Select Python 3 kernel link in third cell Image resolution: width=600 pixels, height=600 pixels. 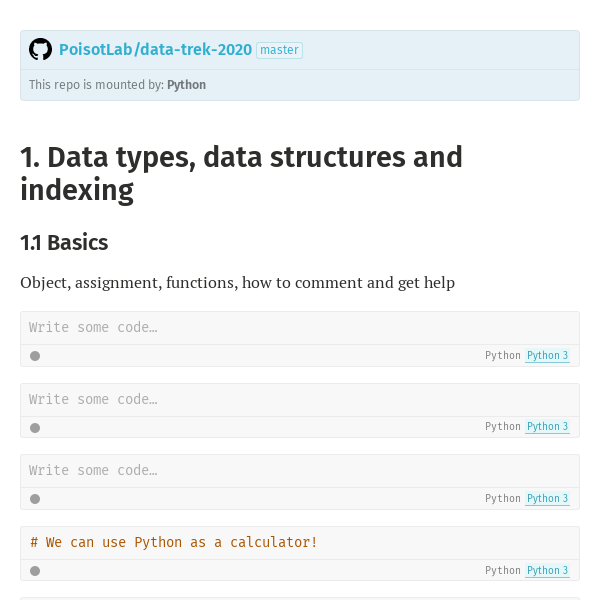pos(547,499)
